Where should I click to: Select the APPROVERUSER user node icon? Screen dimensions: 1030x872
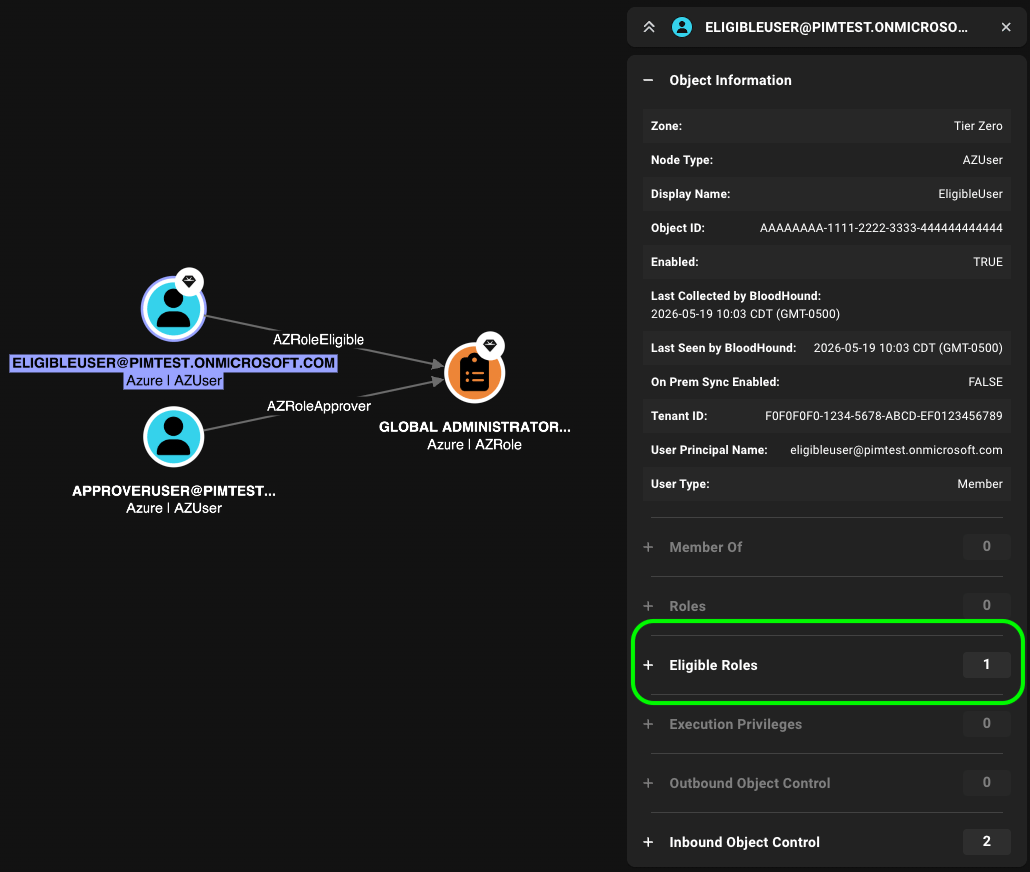point(173,437)
